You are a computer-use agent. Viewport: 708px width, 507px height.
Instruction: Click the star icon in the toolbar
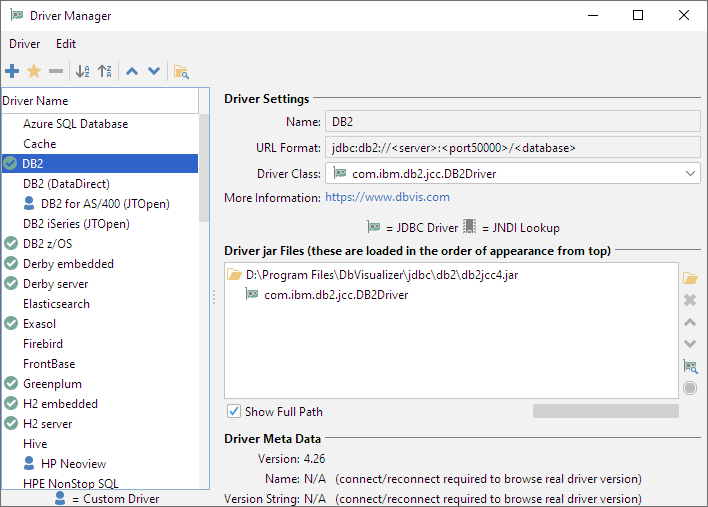click(x=34, y=71)
